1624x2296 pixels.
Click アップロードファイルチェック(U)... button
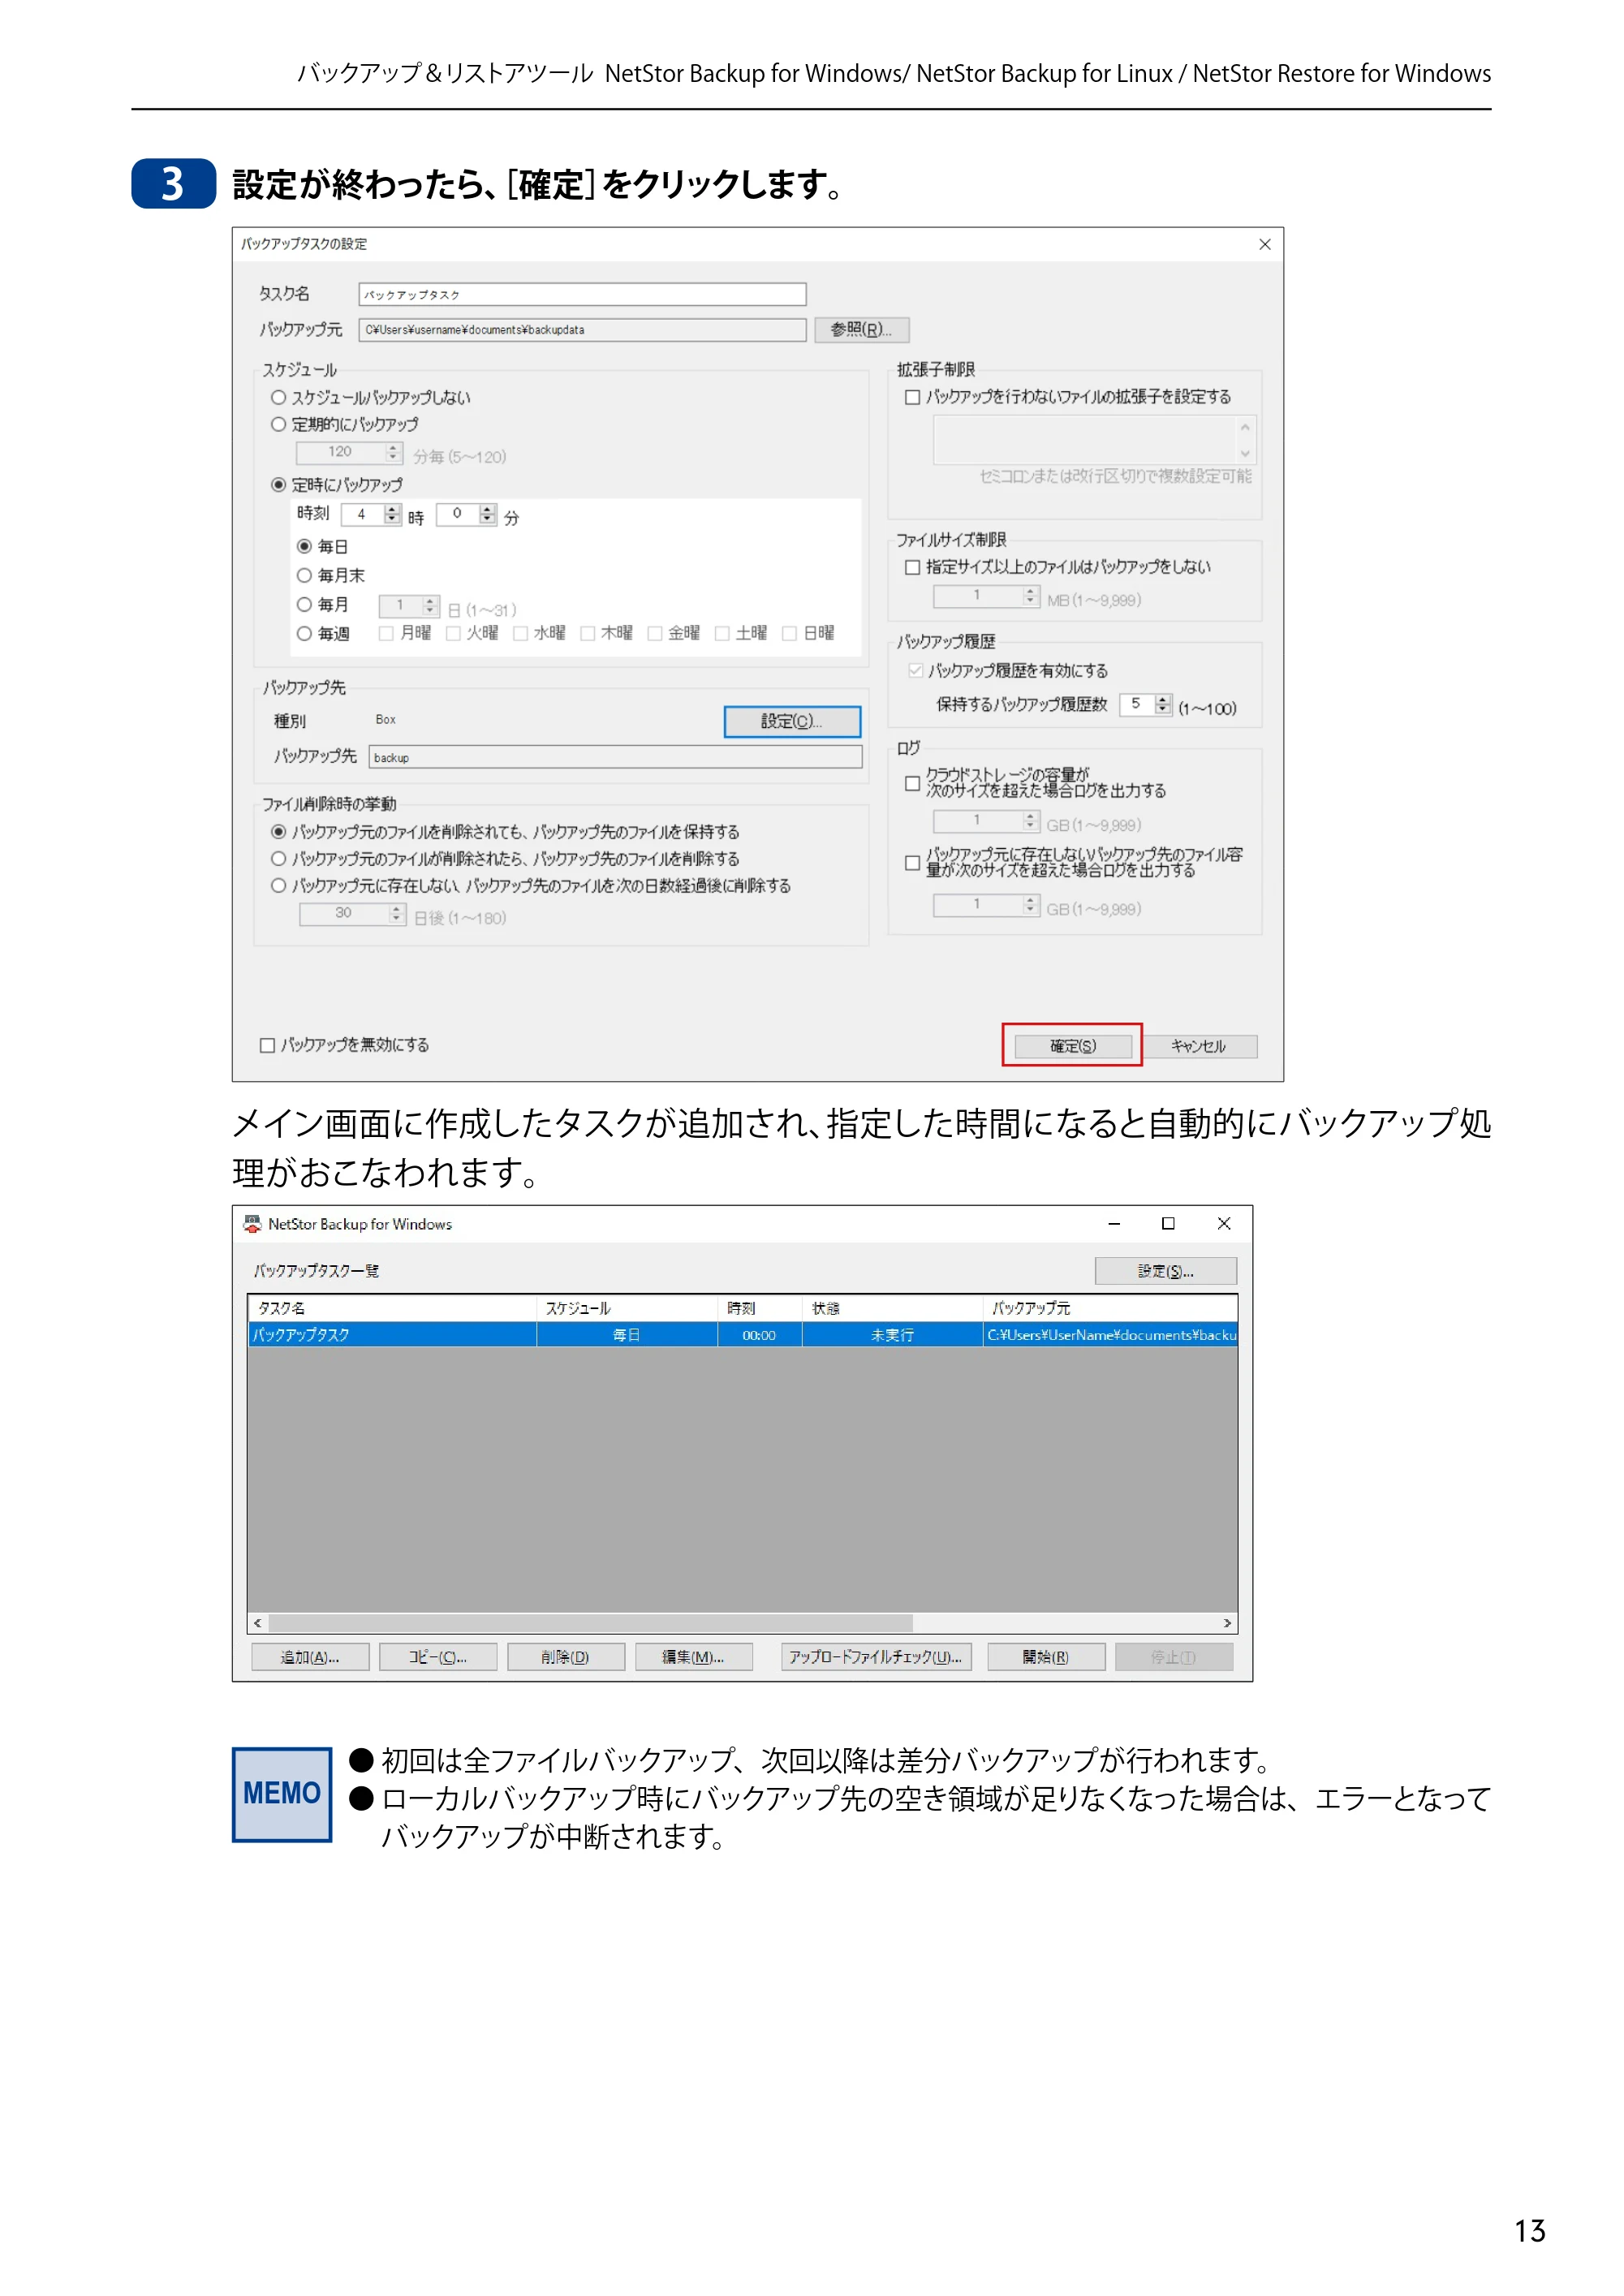pyautogui.click(x=876, y=1657)
